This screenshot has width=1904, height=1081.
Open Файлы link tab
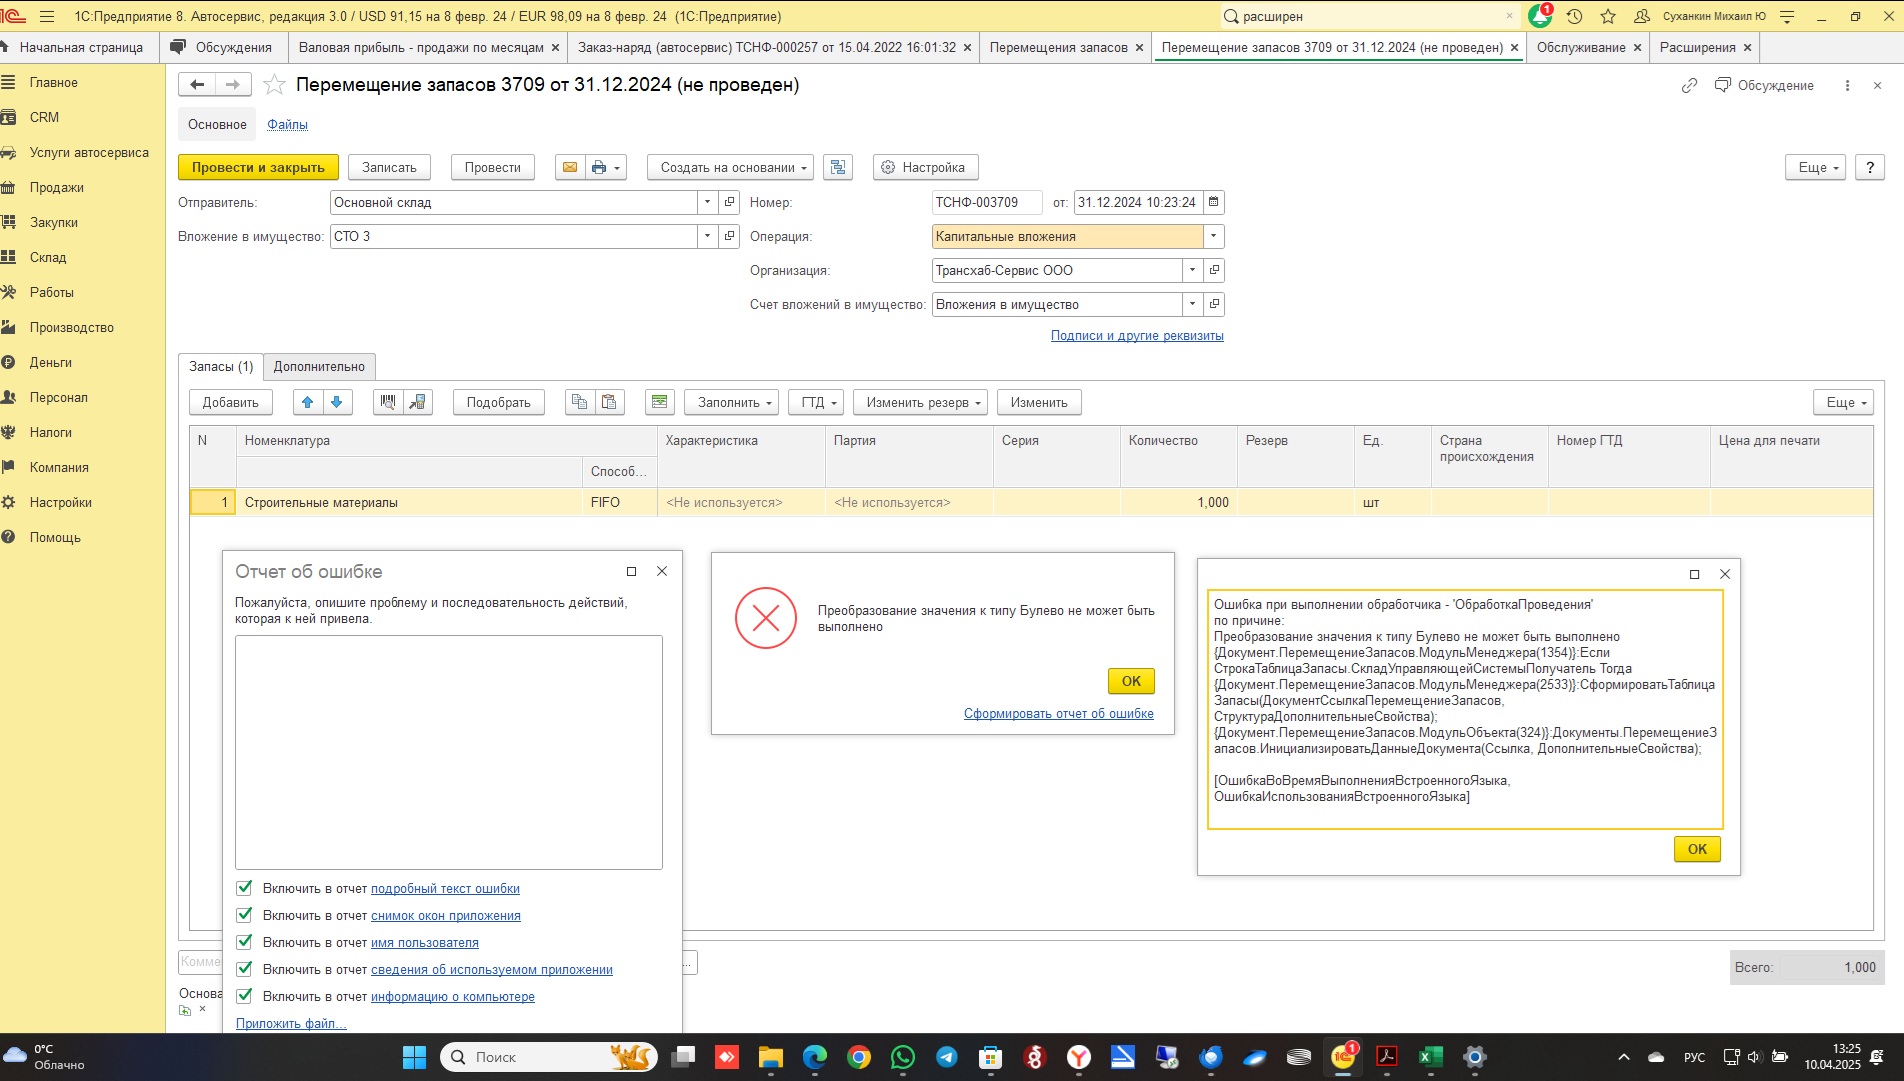(287, 124)
